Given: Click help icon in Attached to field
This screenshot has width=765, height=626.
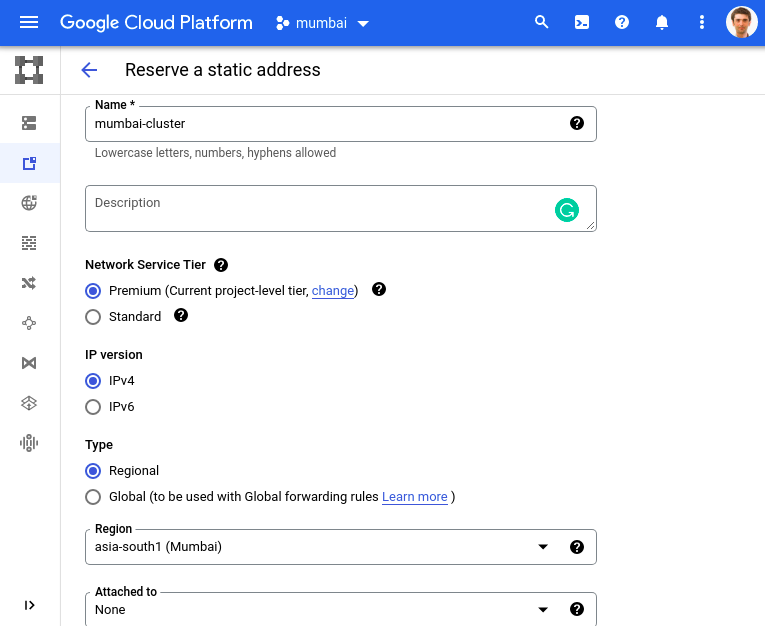Looking at the screenshot, I should pos(577,609).
